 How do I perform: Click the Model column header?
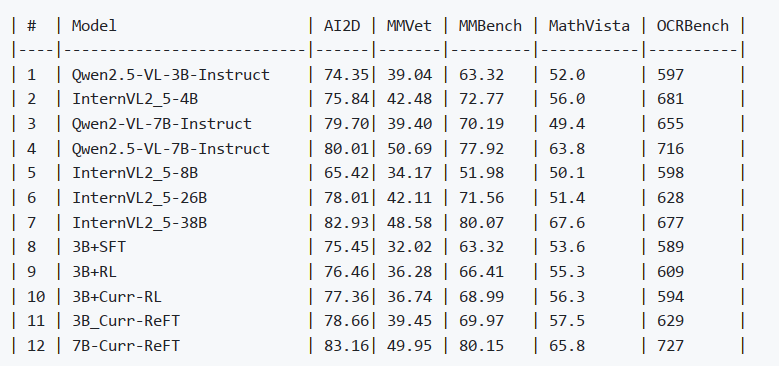(x=94, y=26)
